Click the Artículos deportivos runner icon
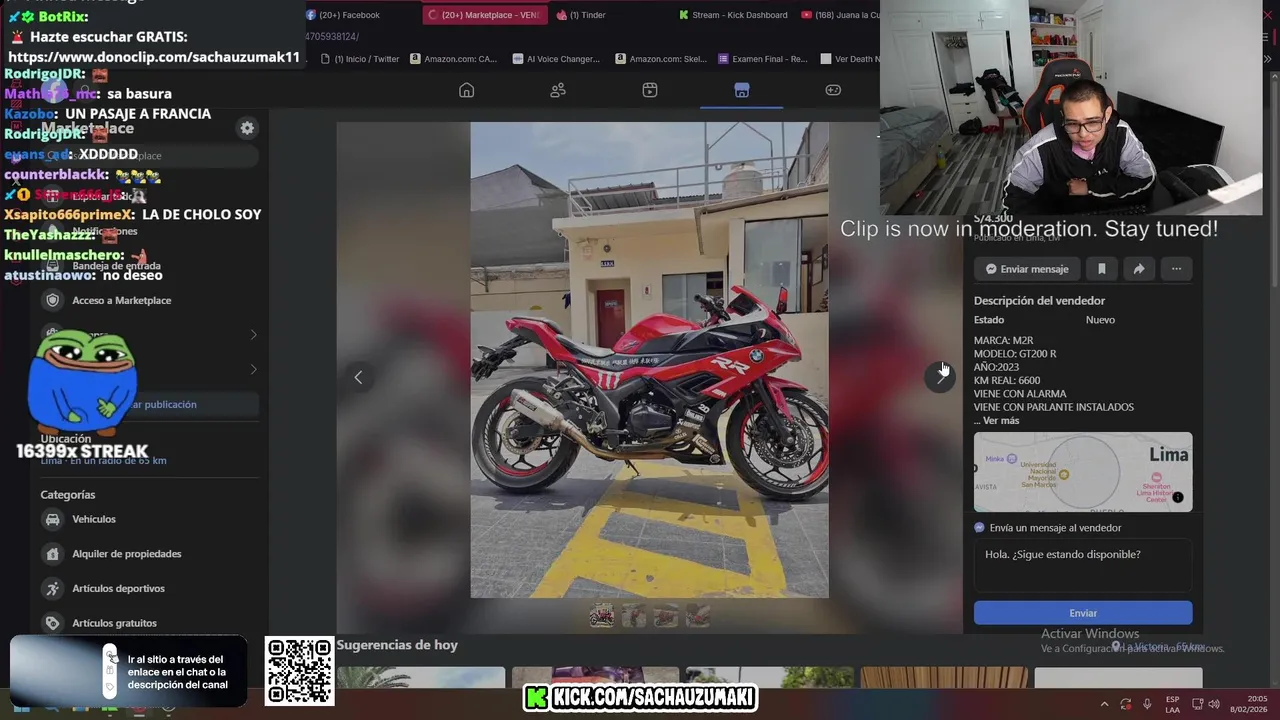The image size is (1280, 720). point(52,588)
